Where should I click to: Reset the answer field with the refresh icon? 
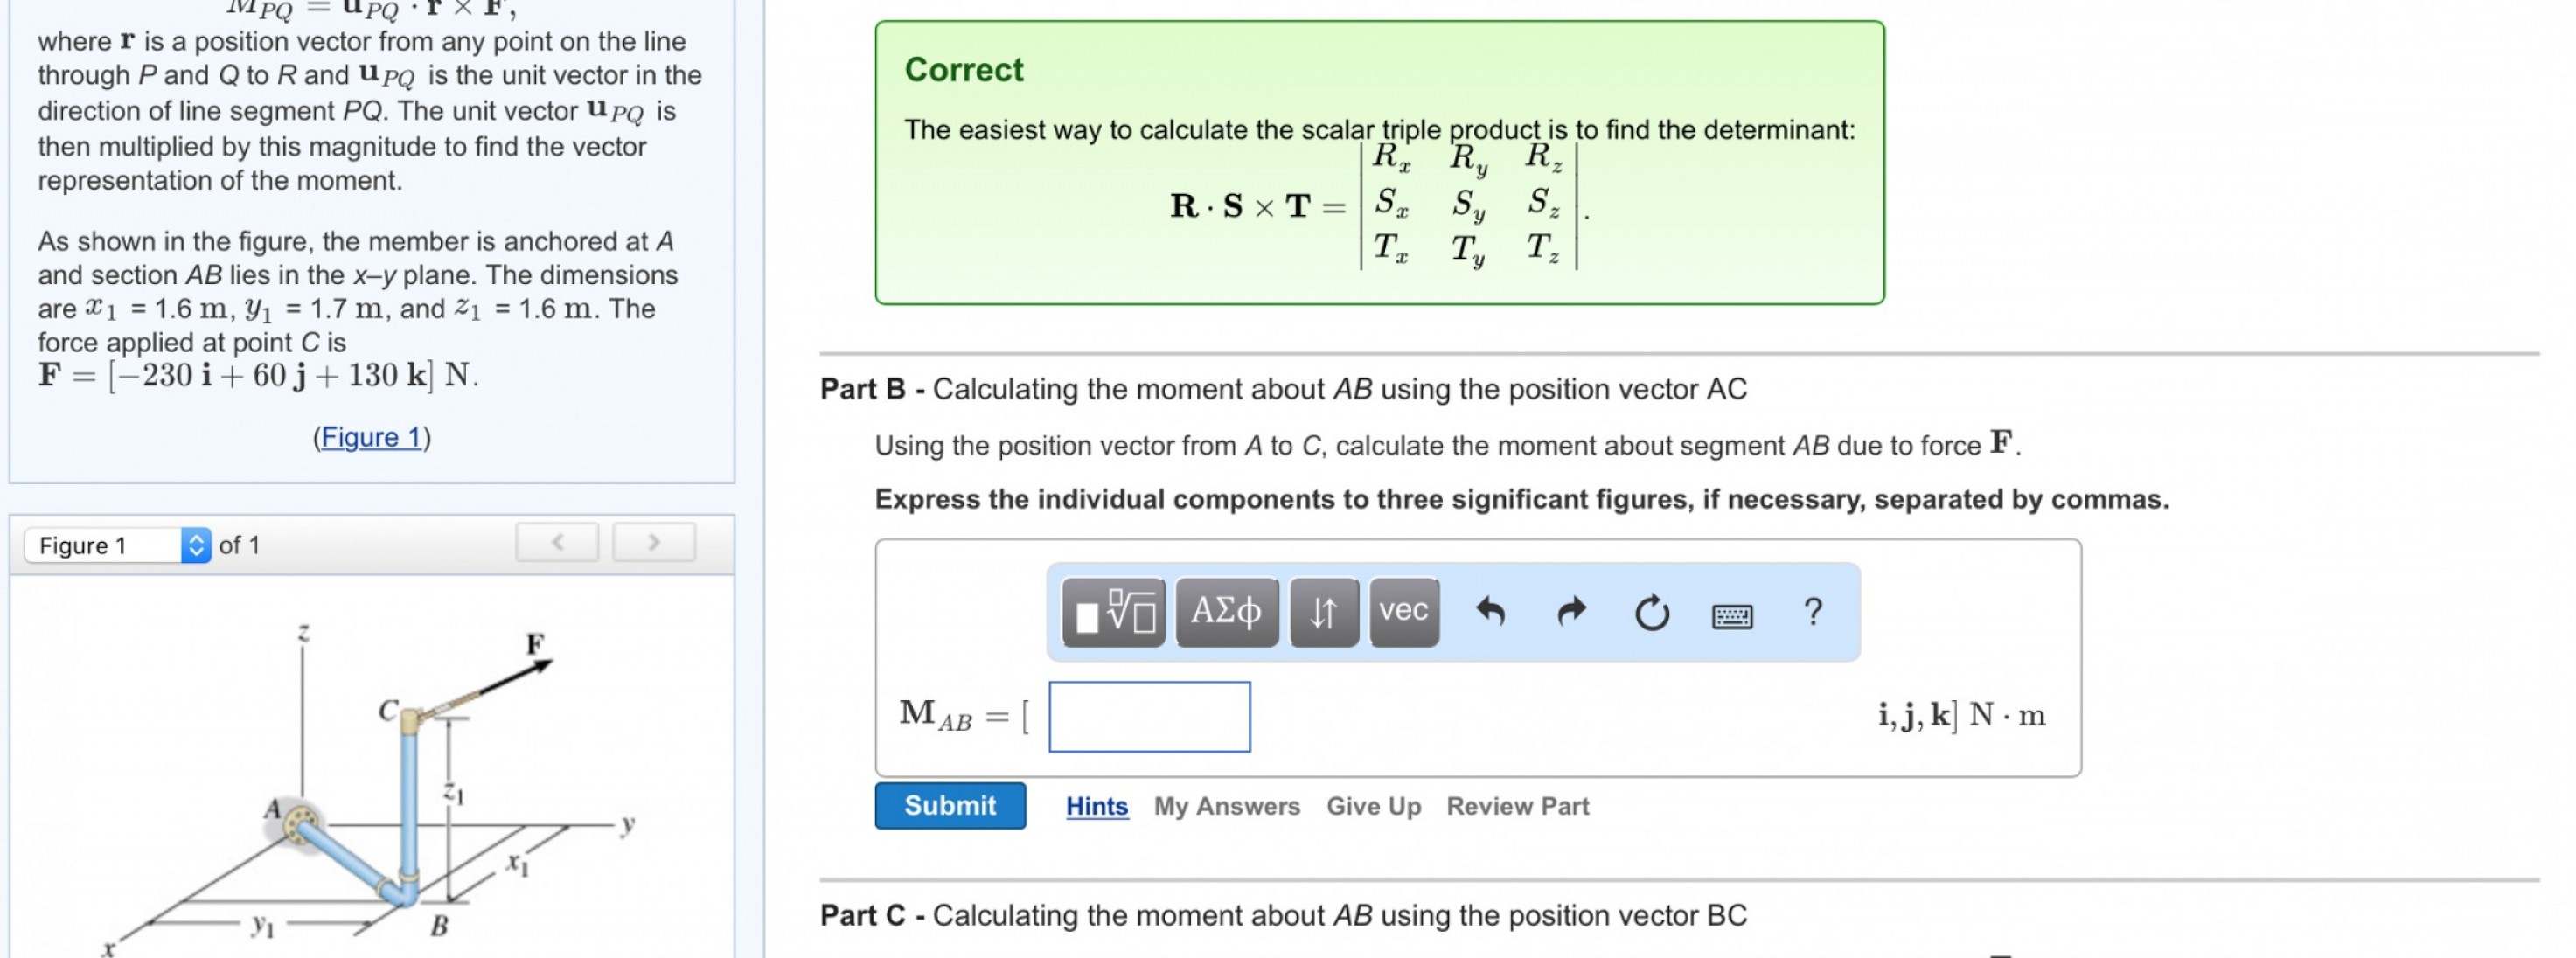[1651, 612]
